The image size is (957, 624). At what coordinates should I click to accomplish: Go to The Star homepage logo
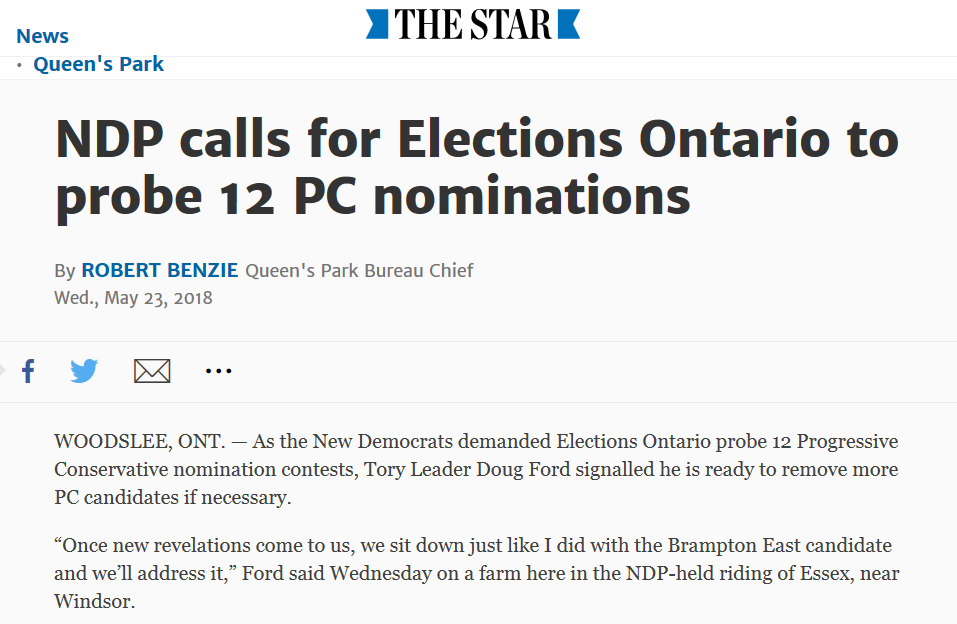coord(473,24)
